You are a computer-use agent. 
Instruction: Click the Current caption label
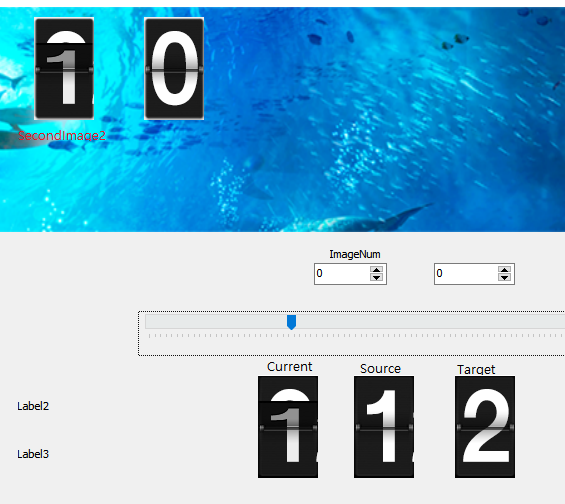(x=289, y=367)
